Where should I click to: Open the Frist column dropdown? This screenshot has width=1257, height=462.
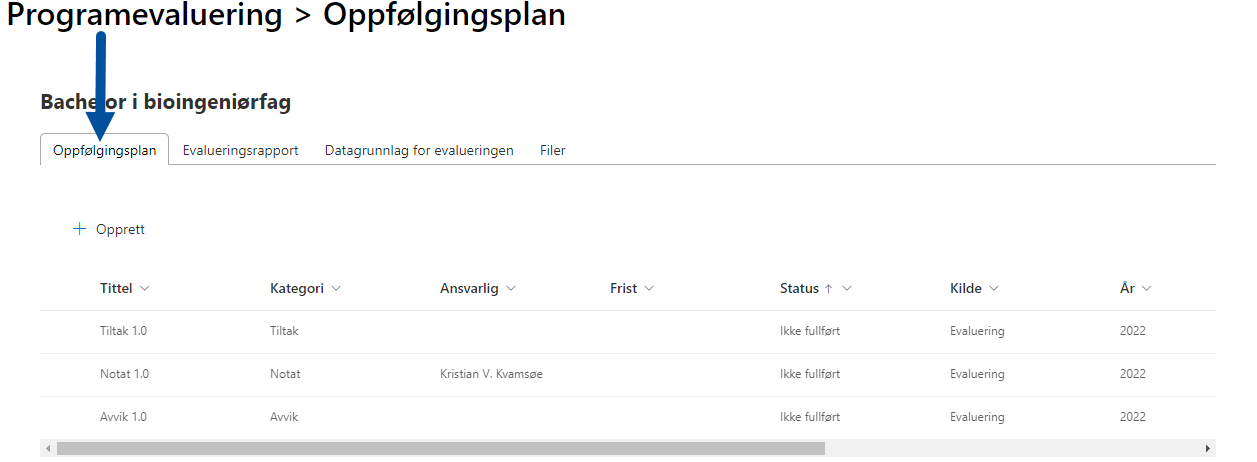(x=649, y=289)
